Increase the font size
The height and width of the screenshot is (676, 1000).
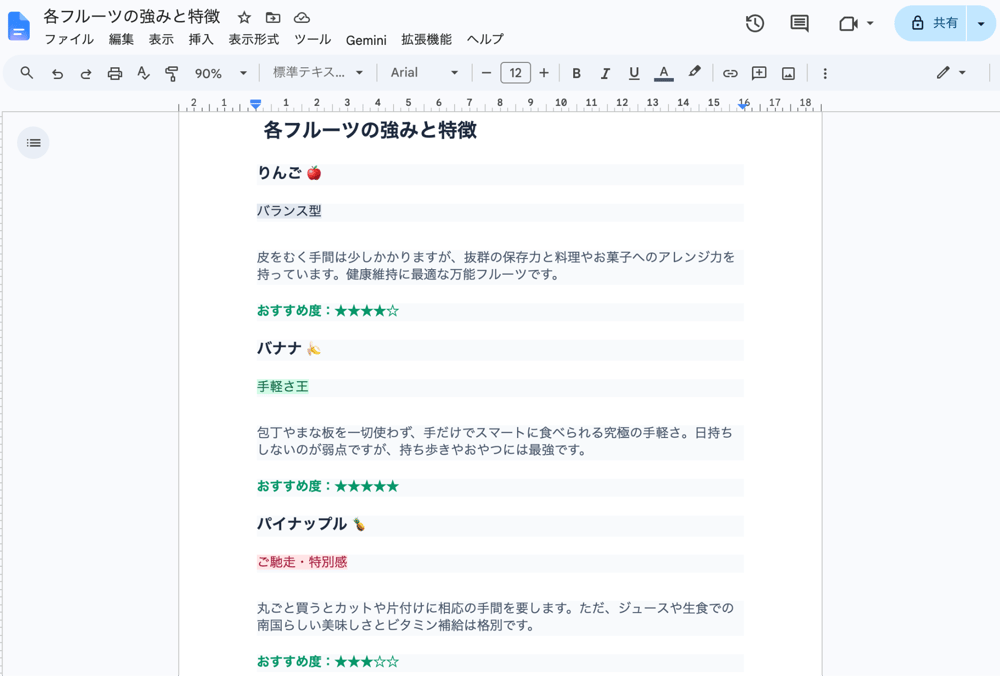tap(544, 73)
